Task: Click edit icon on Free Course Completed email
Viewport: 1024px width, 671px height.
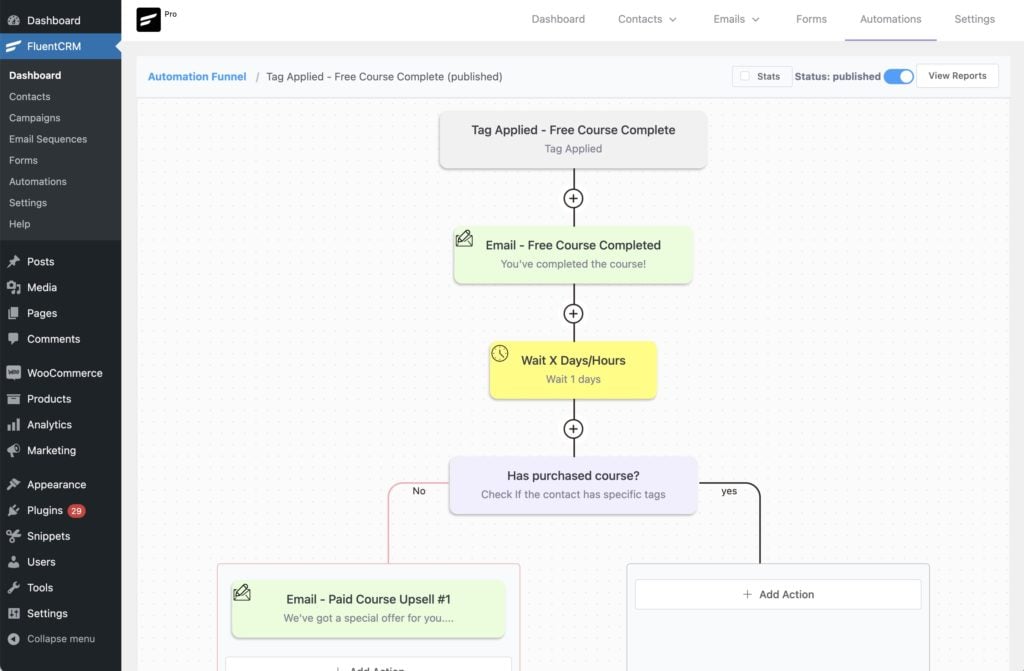Action: 464,238
